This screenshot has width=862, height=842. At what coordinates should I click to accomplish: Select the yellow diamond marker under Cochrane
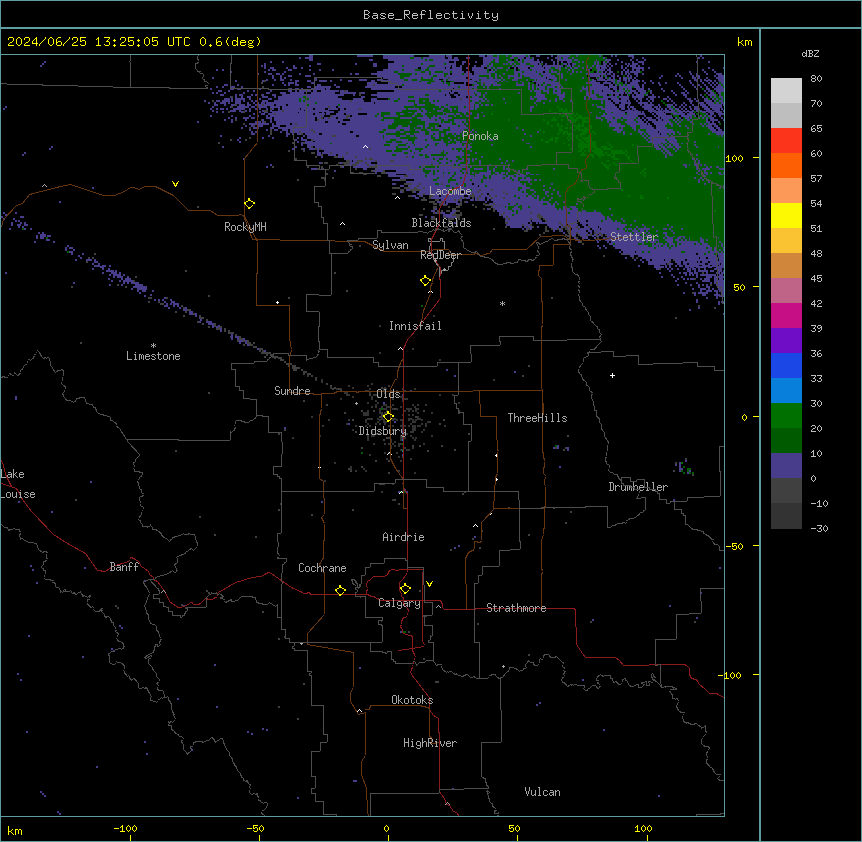pos(340,590)
